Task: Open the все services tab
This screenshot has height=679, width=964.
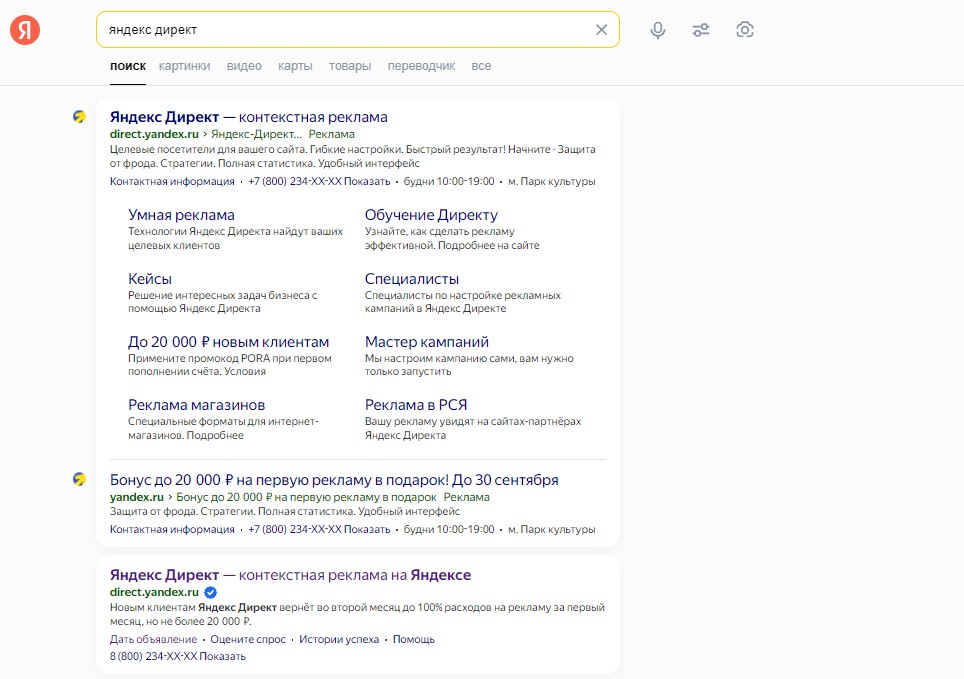Action: tap(481, 66)
